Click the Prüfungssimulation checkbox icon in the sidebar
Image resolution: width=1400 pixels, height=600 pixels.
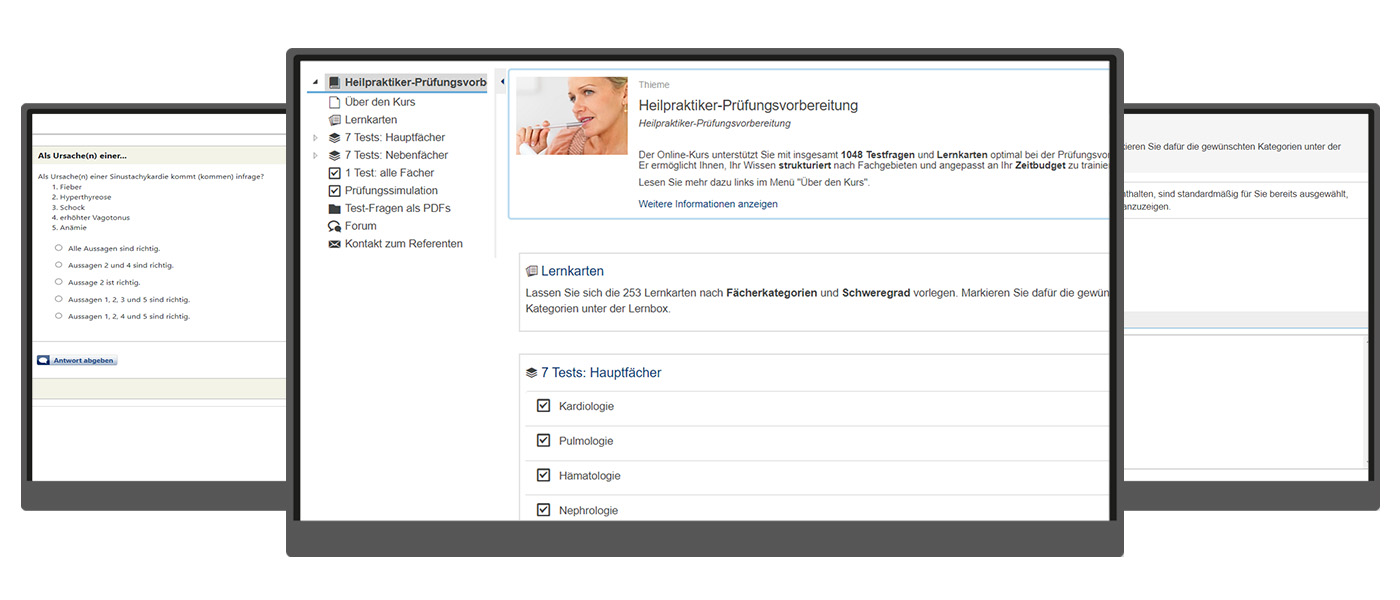point(334,191)
